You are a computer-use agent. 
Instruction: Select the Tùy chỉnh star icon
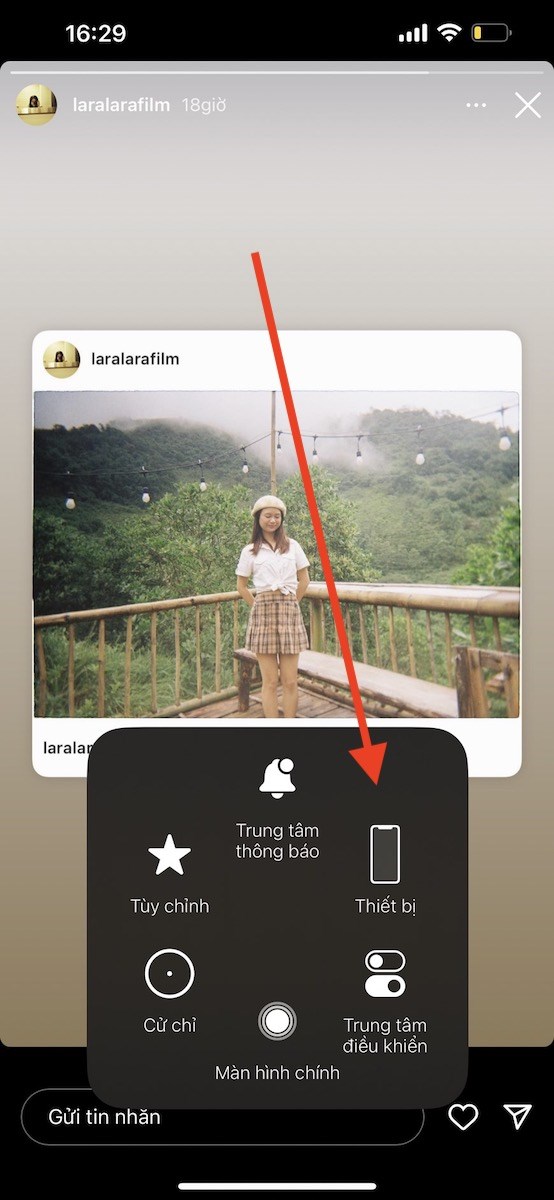pos(169,856)
